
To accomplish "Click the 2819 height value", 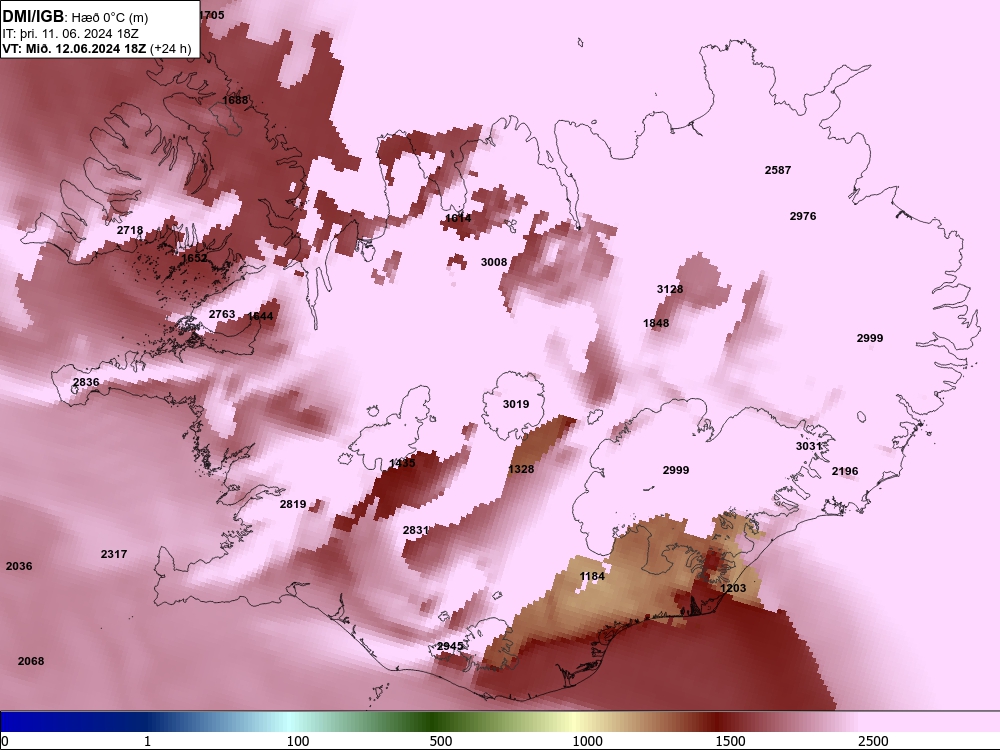I will (x=293, y=504).
